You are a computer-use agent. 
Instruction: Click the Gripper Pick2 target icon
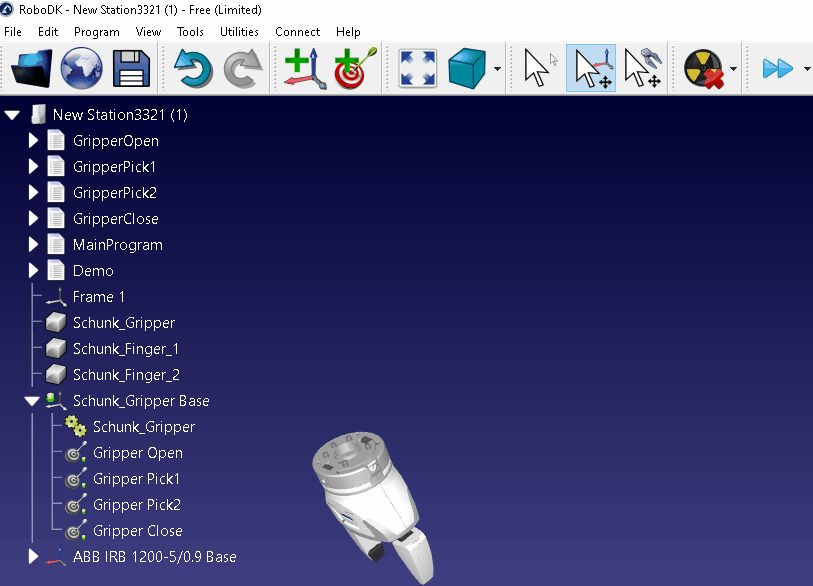76,505
